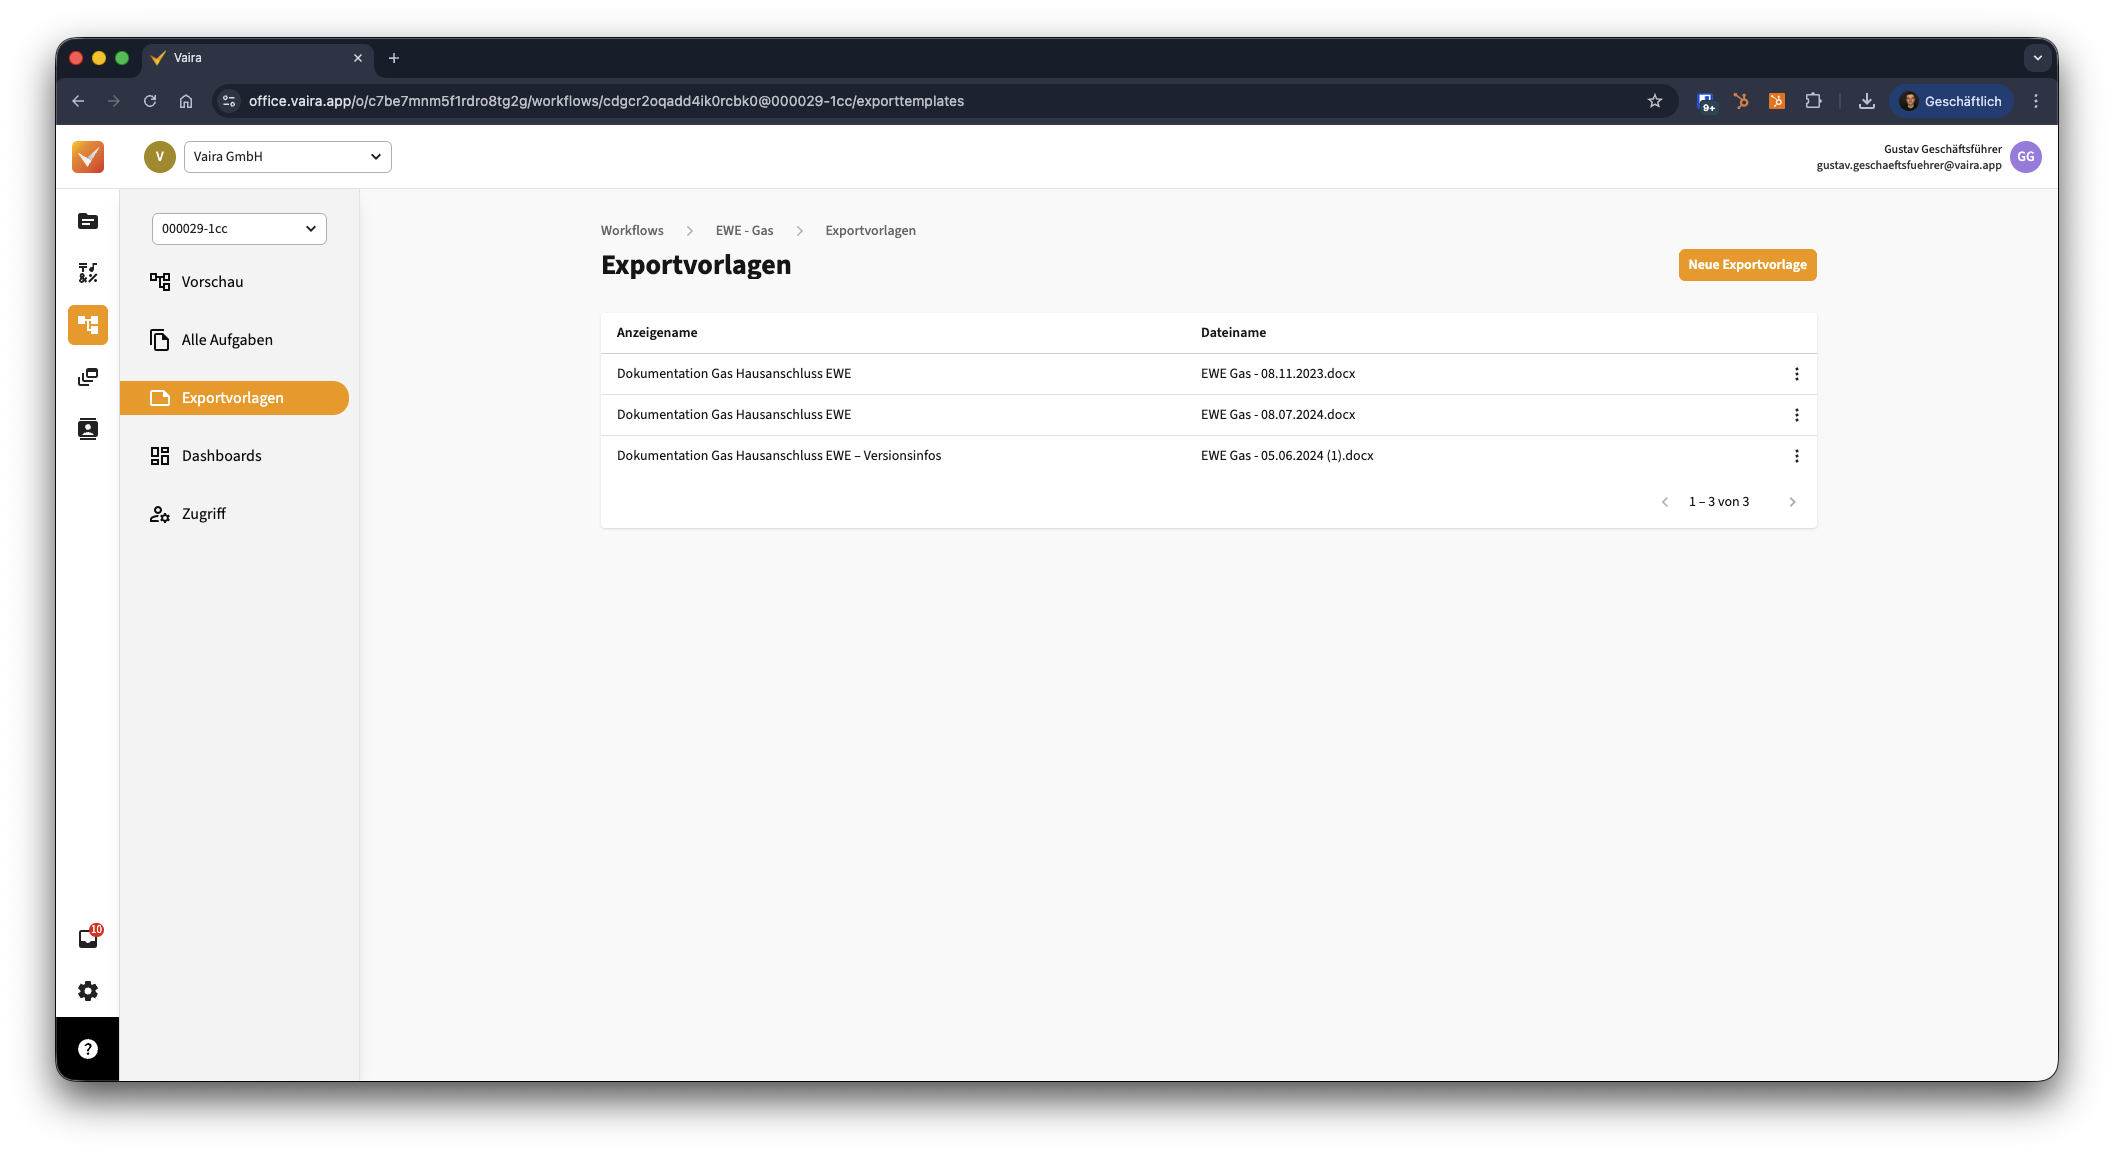
Task: Click the GG user avatar
Action: (2025, 157)
